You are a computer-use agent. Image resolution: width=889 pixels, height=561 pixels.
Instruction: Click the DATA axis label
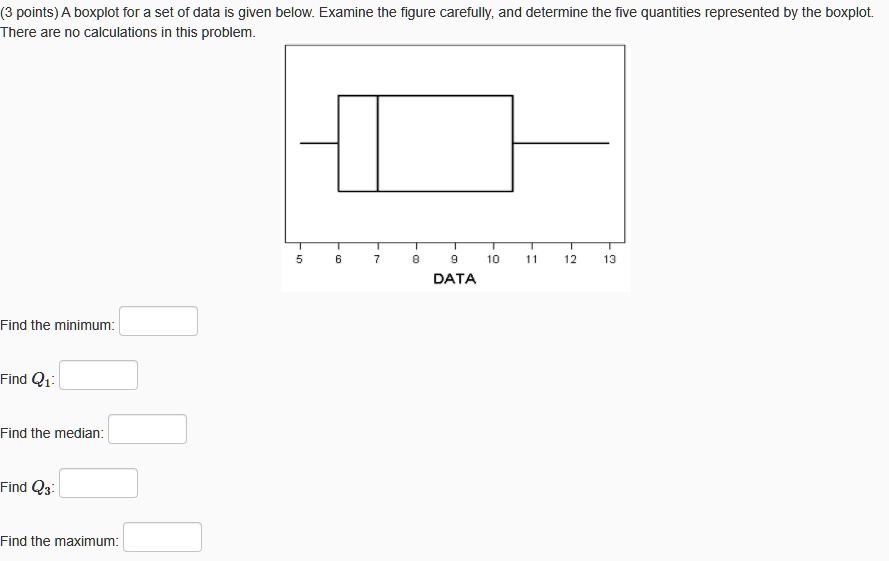click(x=455, y=279)
